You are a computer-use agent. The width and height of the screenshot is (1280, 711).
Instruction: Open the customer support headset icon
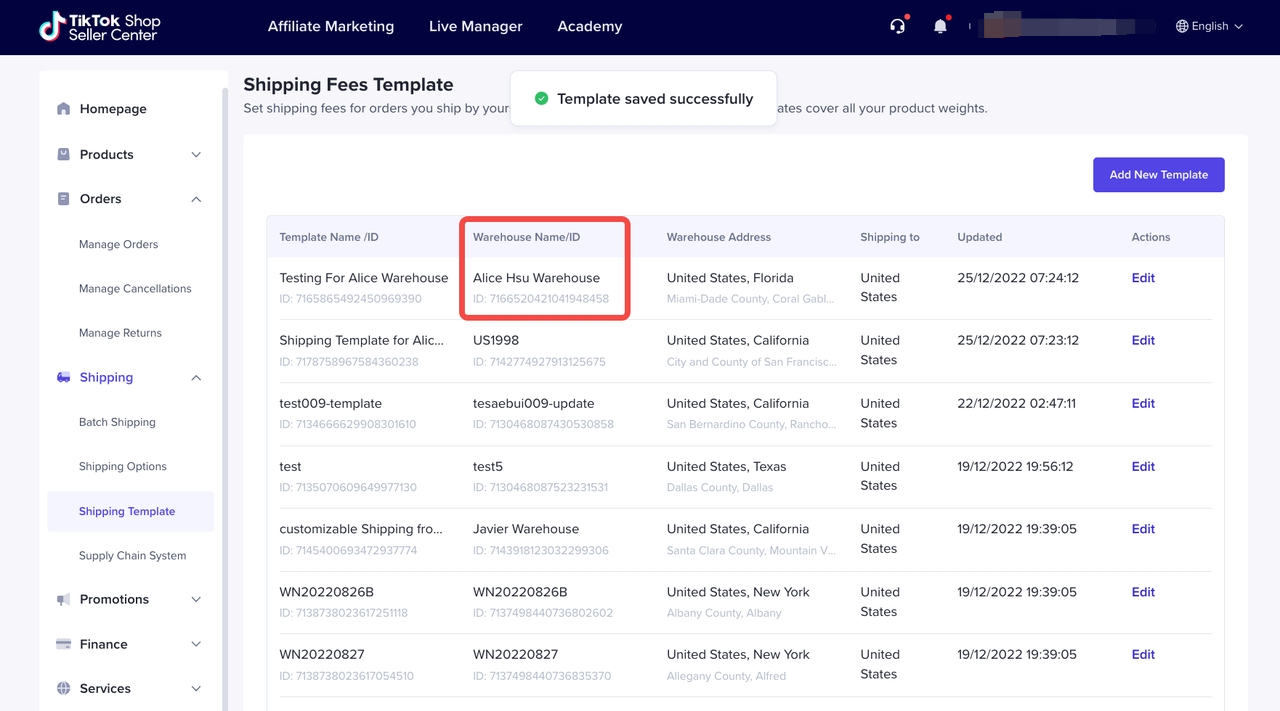coord(897,26)
